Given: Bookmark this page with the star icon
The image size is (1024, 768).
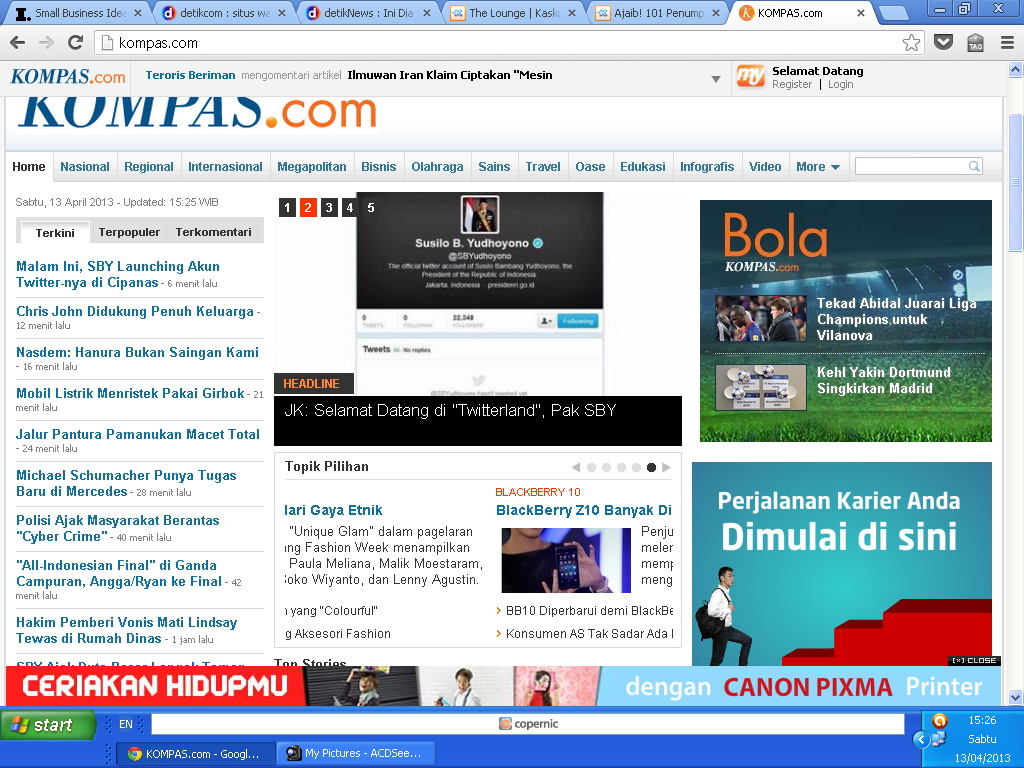Looking at the screenshot, I should click(911, 43).
